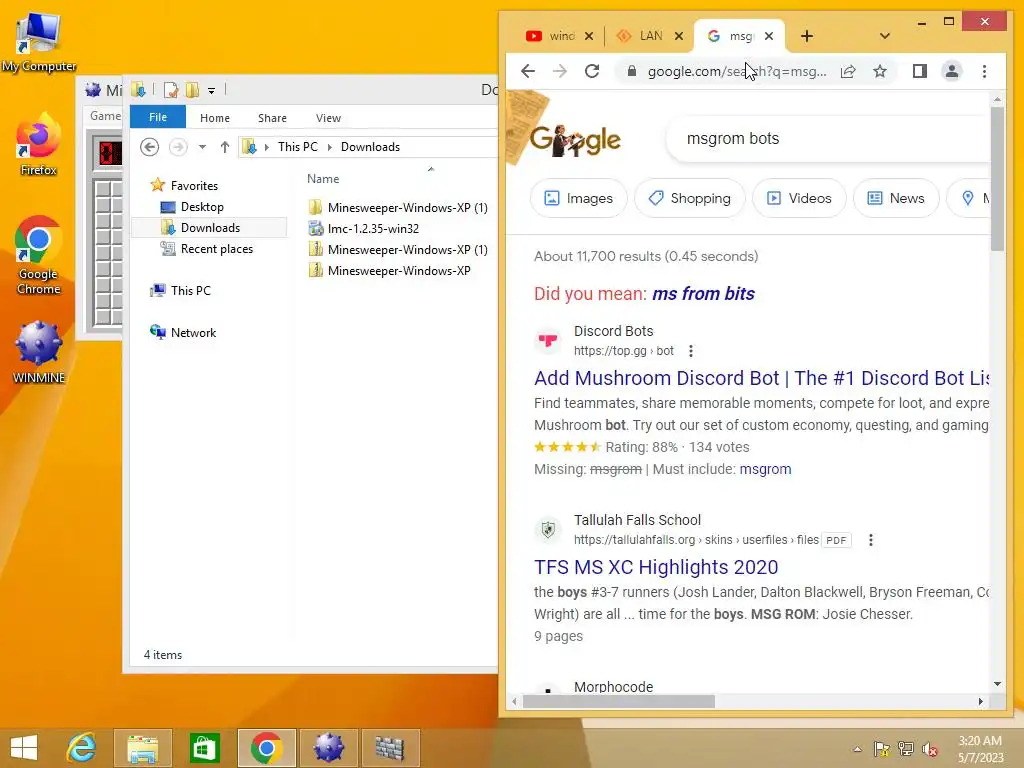This screenshot has width=1024, height=768.
Task: Open Chrome profile avatar
Action: 952,71
